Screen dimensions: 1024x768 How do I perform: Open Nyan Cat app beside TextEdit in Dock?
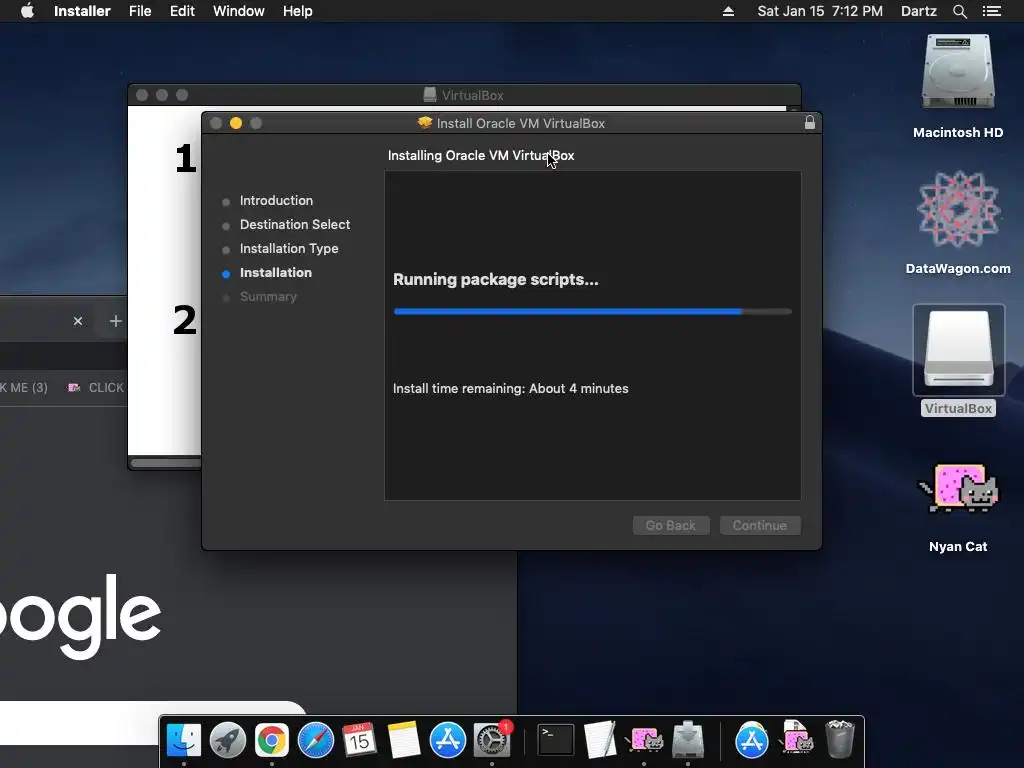tap(644, 741)
